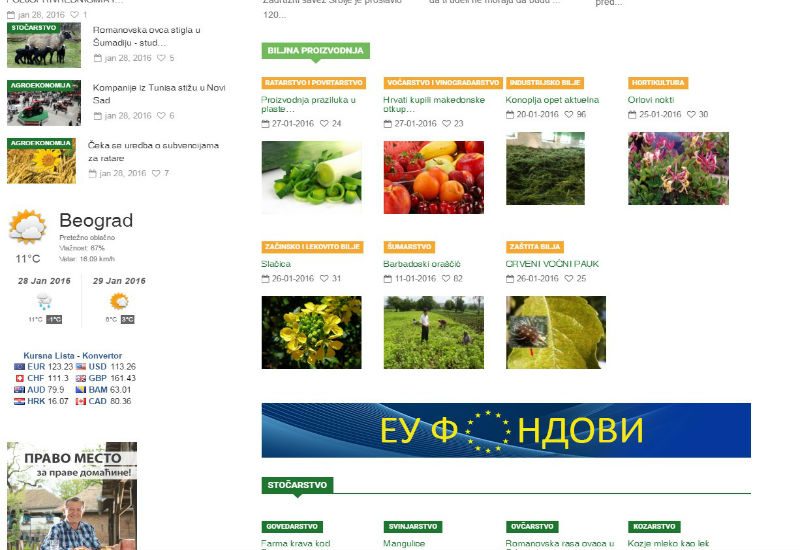Select the VOĆARSTVO I VINOGRADARSTVO category tag

(x=443, y=83)
